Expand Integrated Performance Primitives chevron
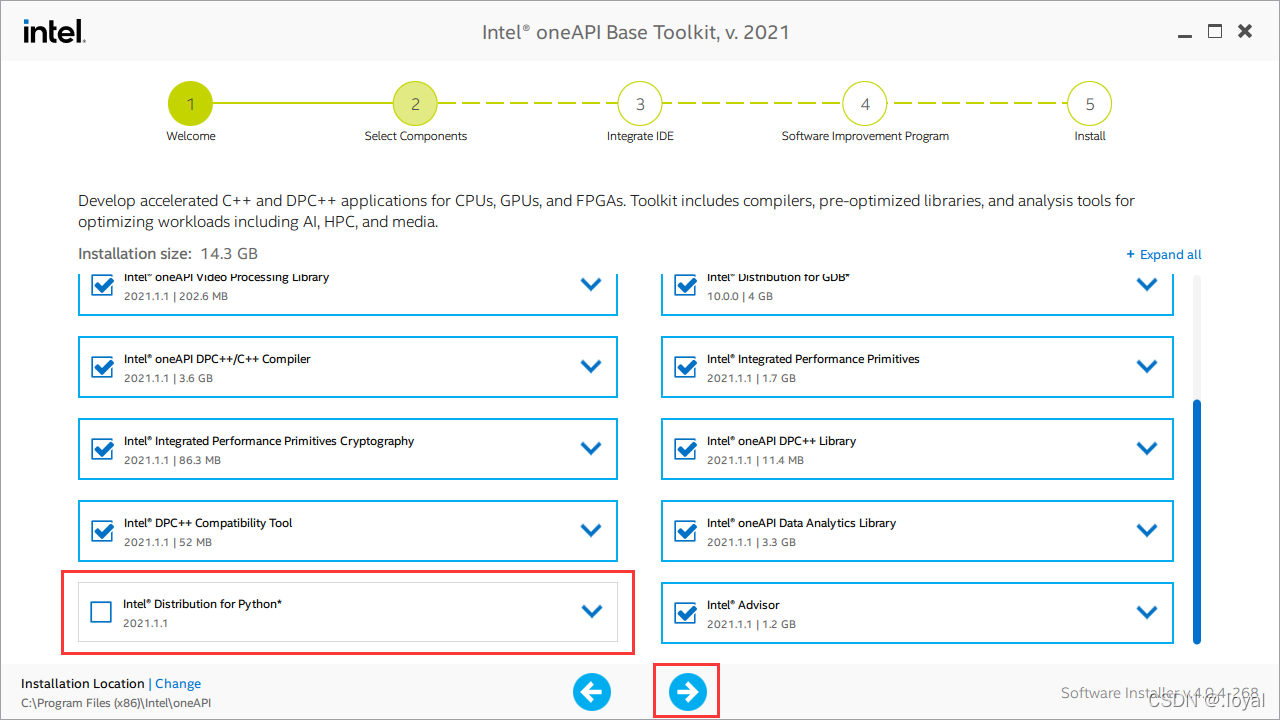 tap(1147, 367)
